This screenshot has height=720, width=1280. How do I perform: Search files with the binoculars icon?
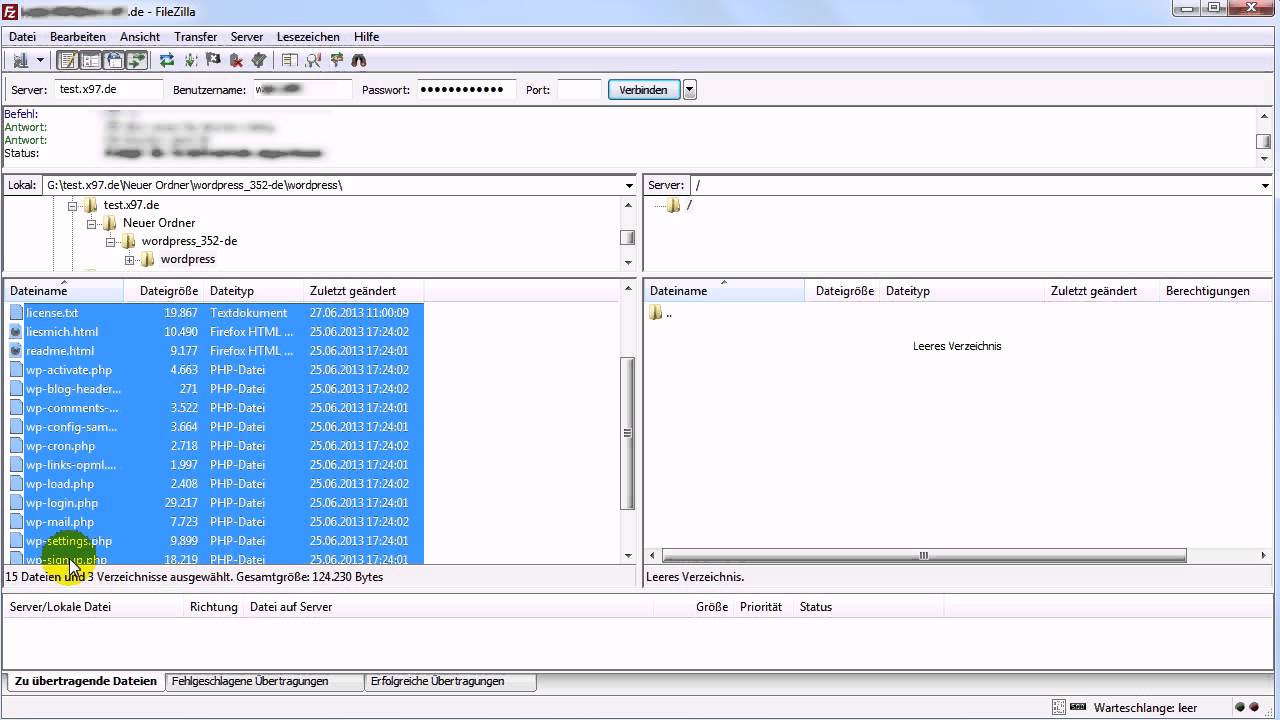pyautogui.click(x=359, y=60)
